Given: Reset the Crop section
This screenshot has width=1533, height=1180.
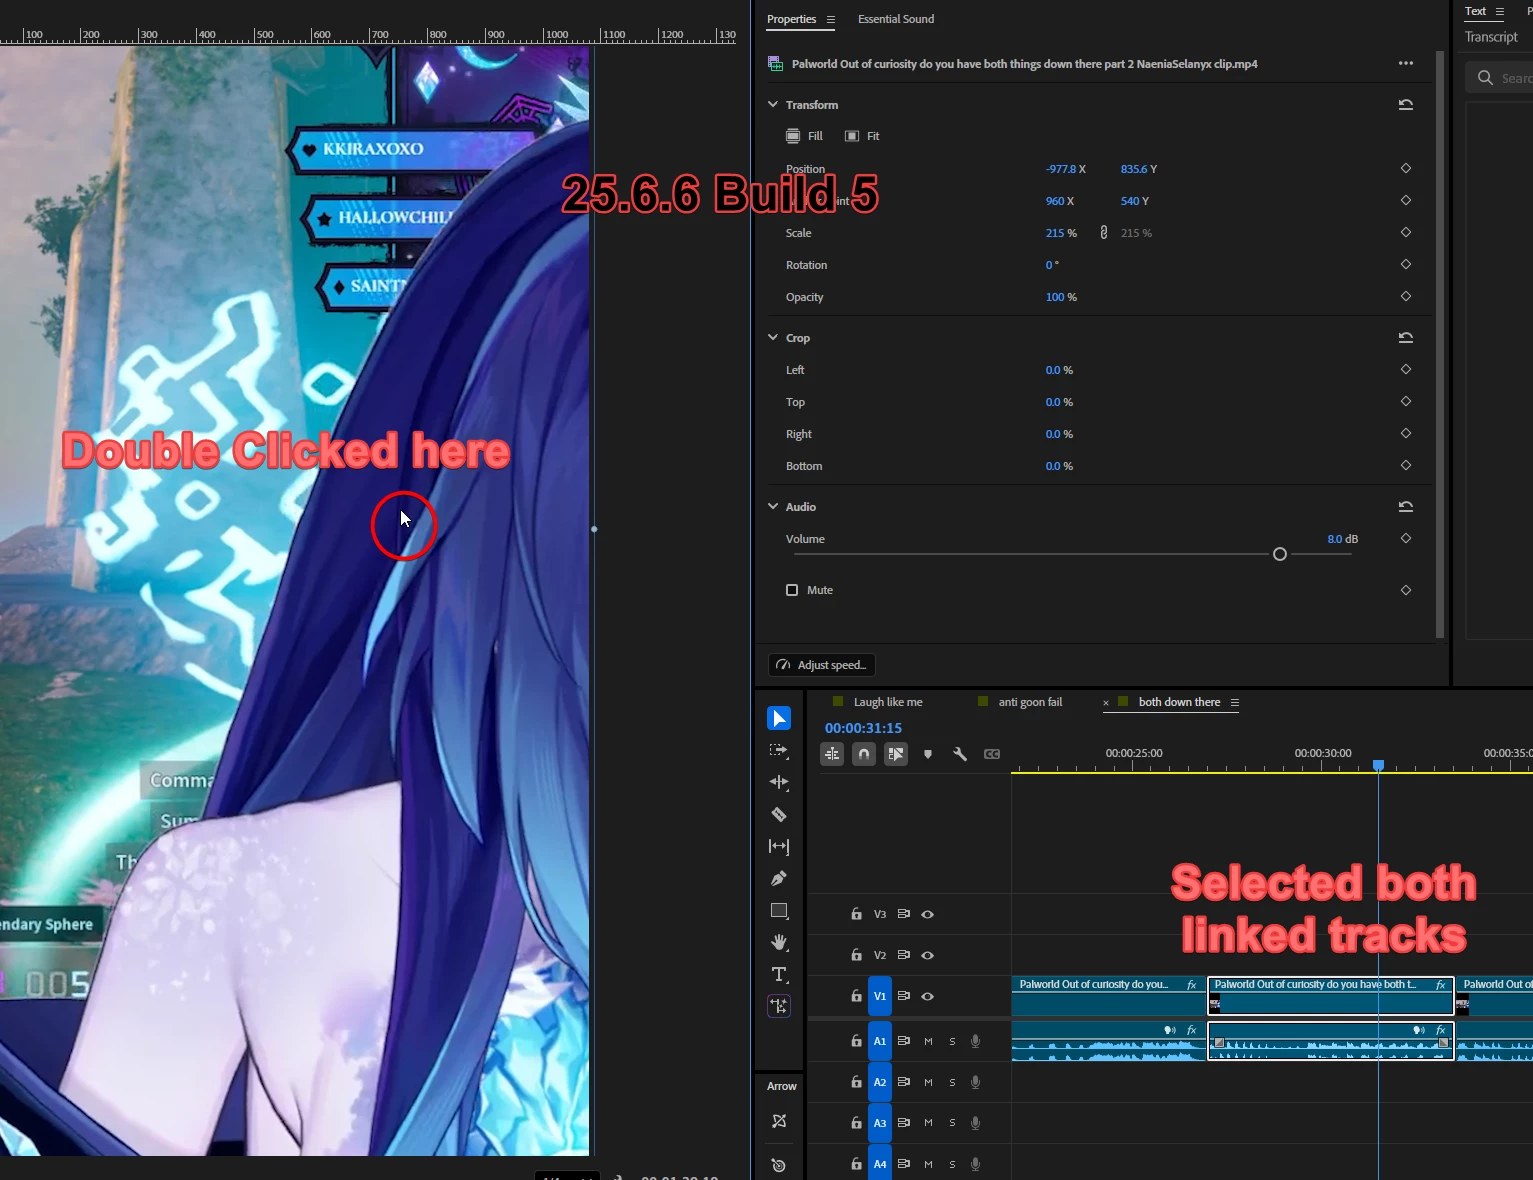Looking at the screenshot, I should tap(1405, 337).
